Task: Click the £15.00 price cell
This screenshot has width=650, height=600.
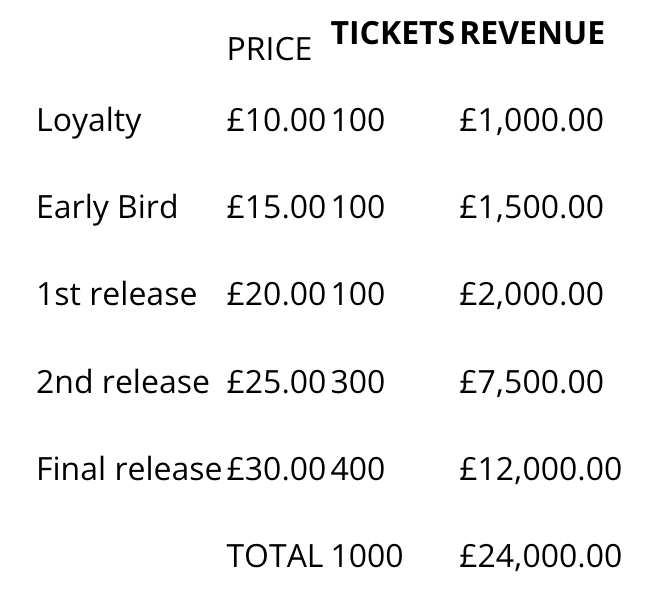Action: pos(276,207)
